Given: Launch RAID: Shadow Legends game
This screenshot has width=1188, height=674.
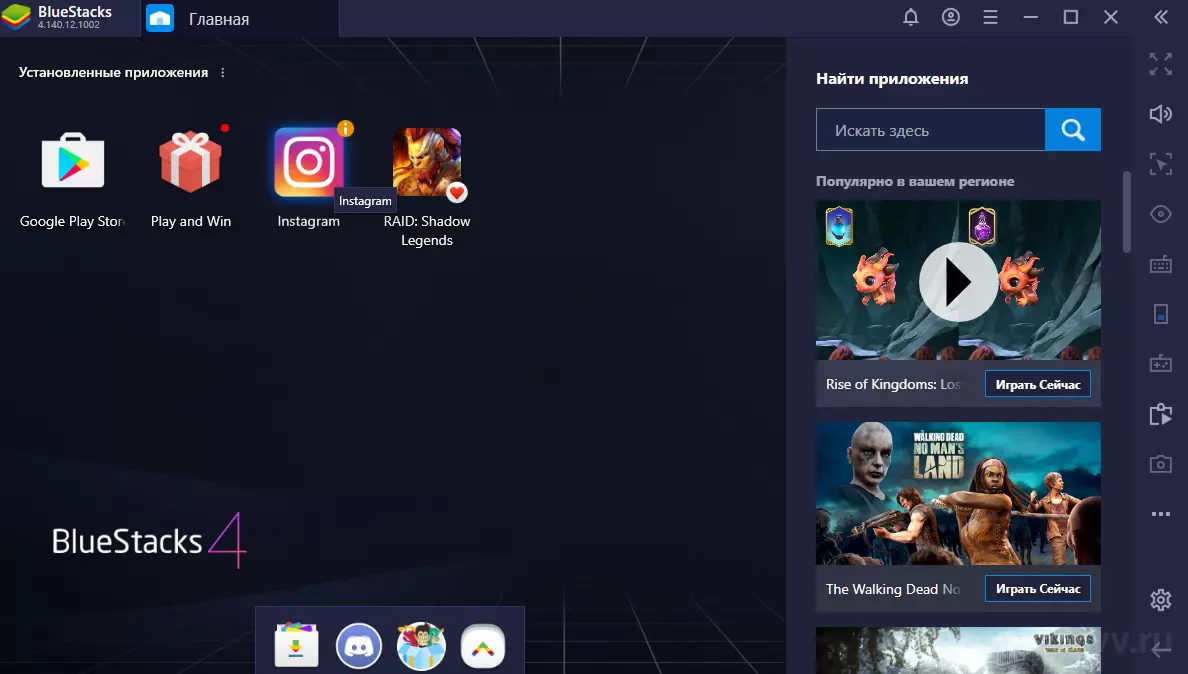Looking at the screenshot, I should pyautogui.click(x=427, y=161).
